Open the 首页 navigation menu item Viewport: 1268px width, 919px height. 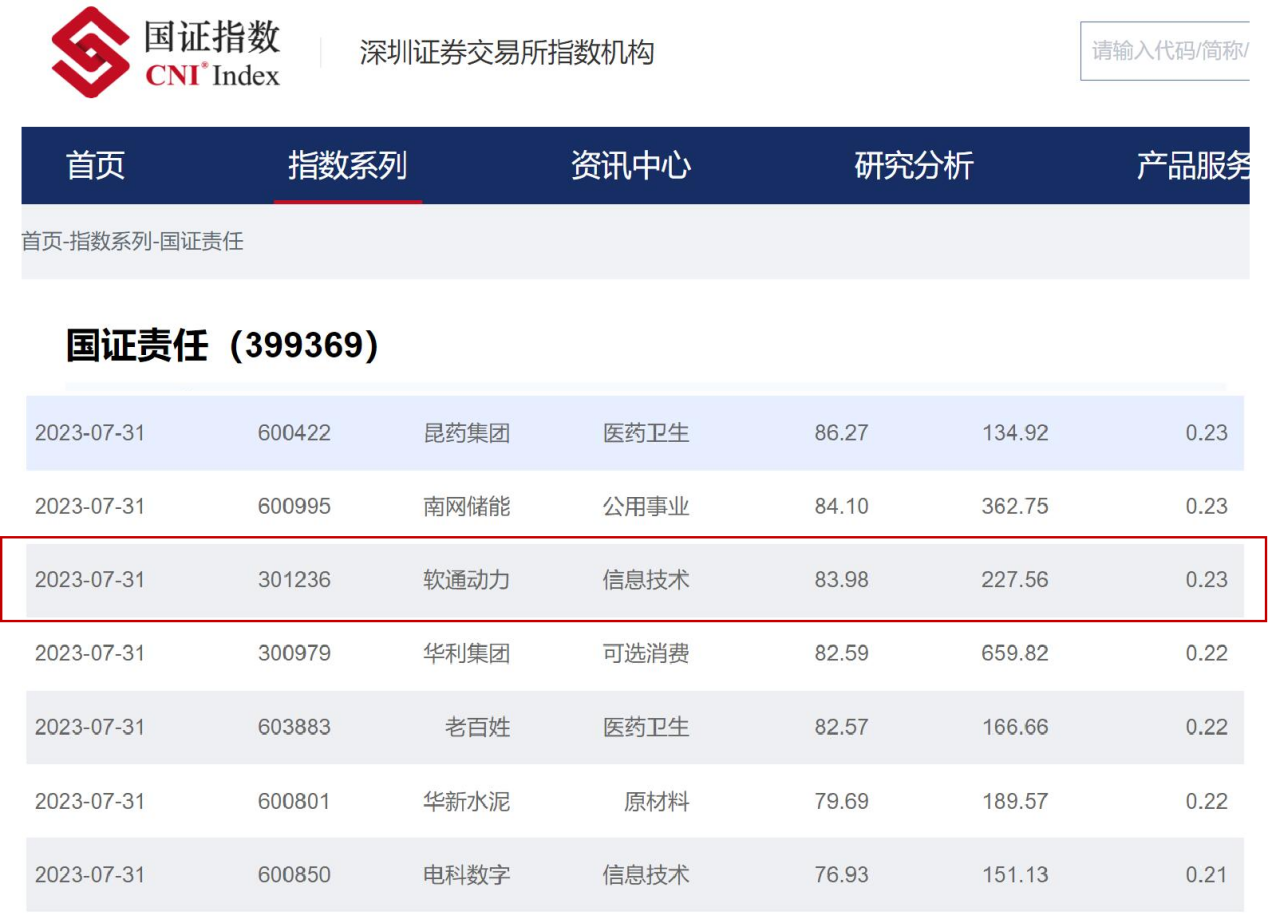coord(95,166)
